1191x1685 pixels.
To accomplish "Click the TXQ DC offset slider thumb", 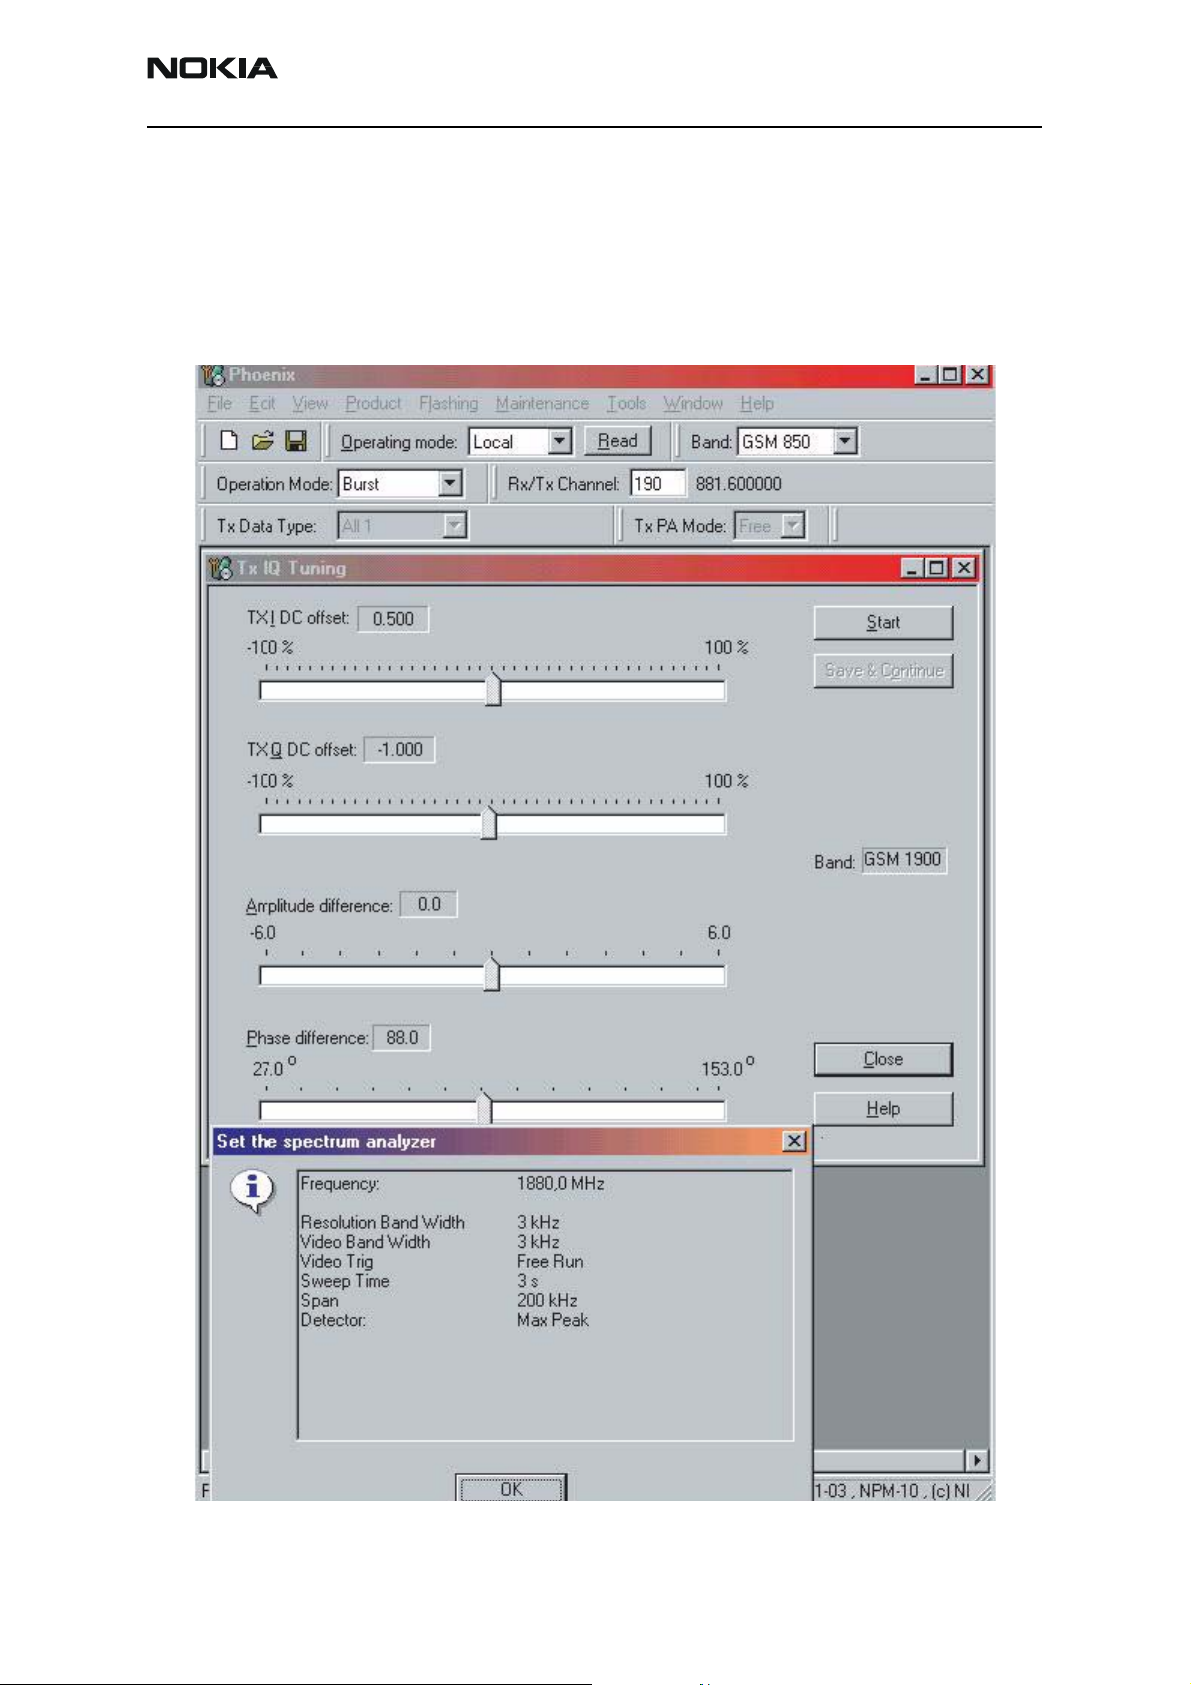I will pos(489,823).
